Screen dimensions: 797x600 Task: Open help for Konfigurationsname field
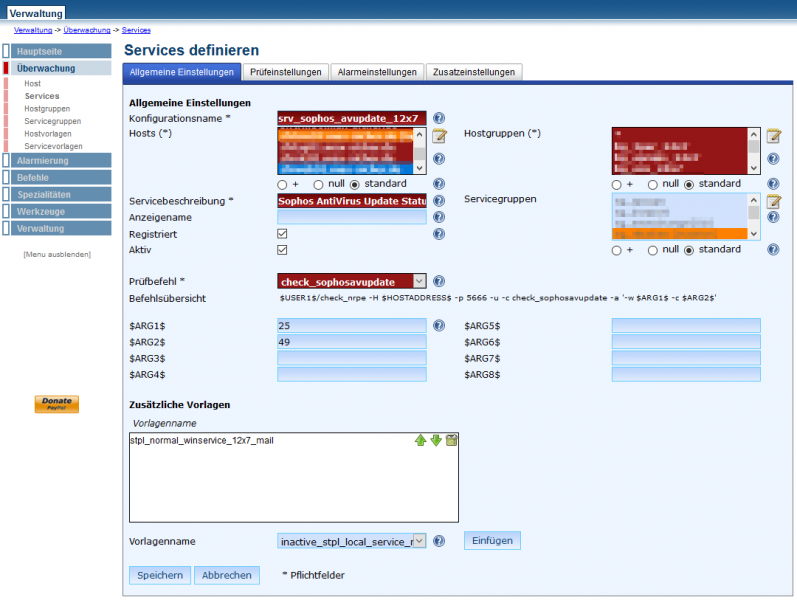click(439, 118)
